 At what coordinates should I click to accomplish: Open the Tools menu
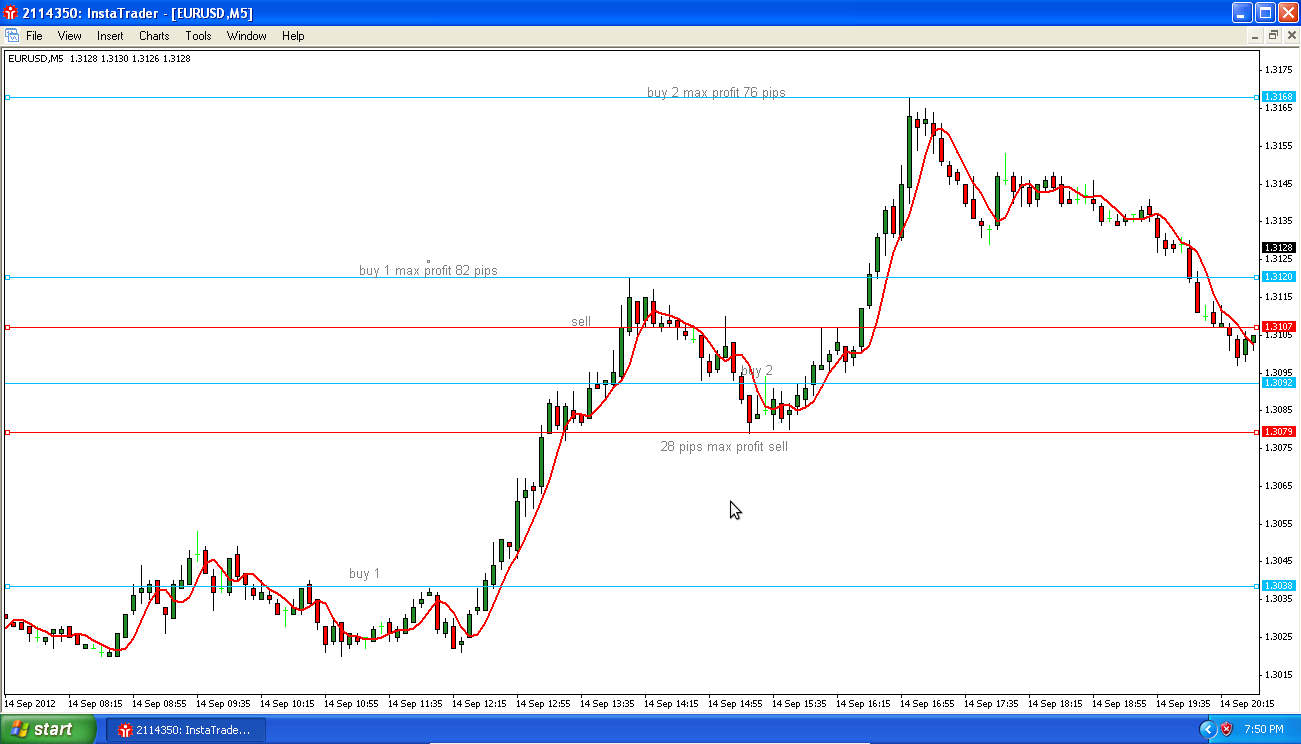[198, 36]
